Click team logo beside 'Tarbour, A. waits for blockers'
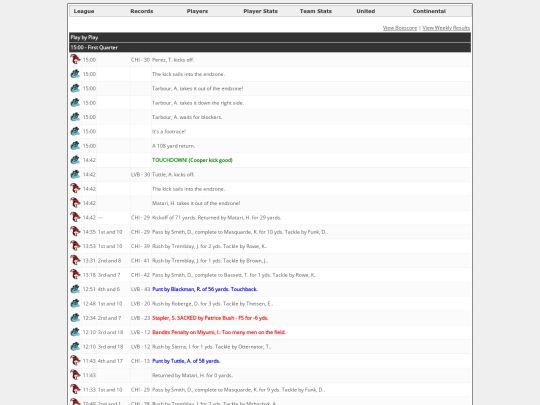540x405 pixels. pos(75,117)
